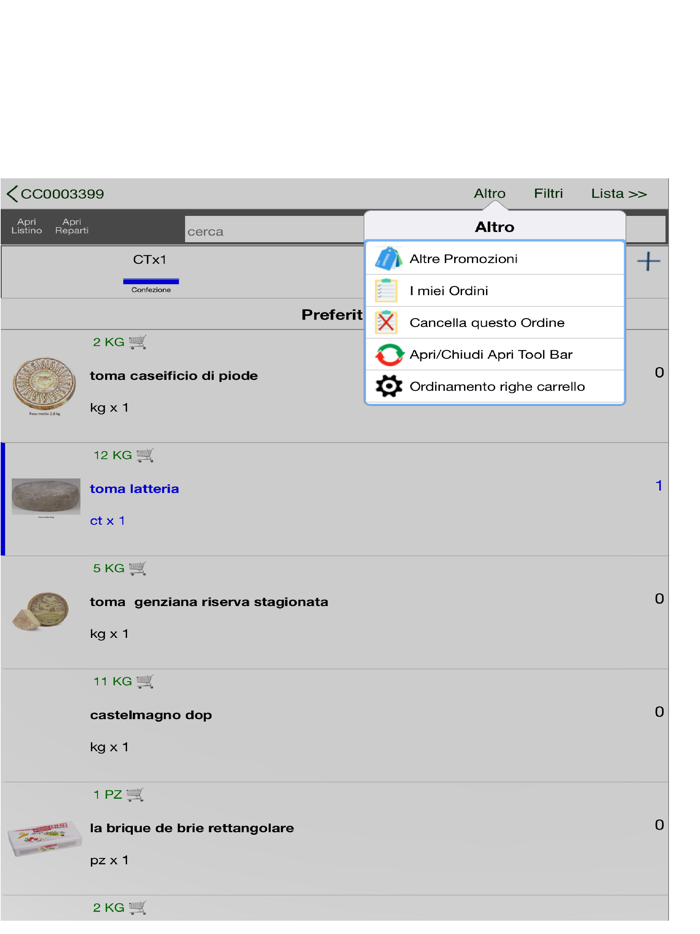Tap quantity 0 for castelmagno dop
Screen dimensions: 700x934
(x=659, y=712)
